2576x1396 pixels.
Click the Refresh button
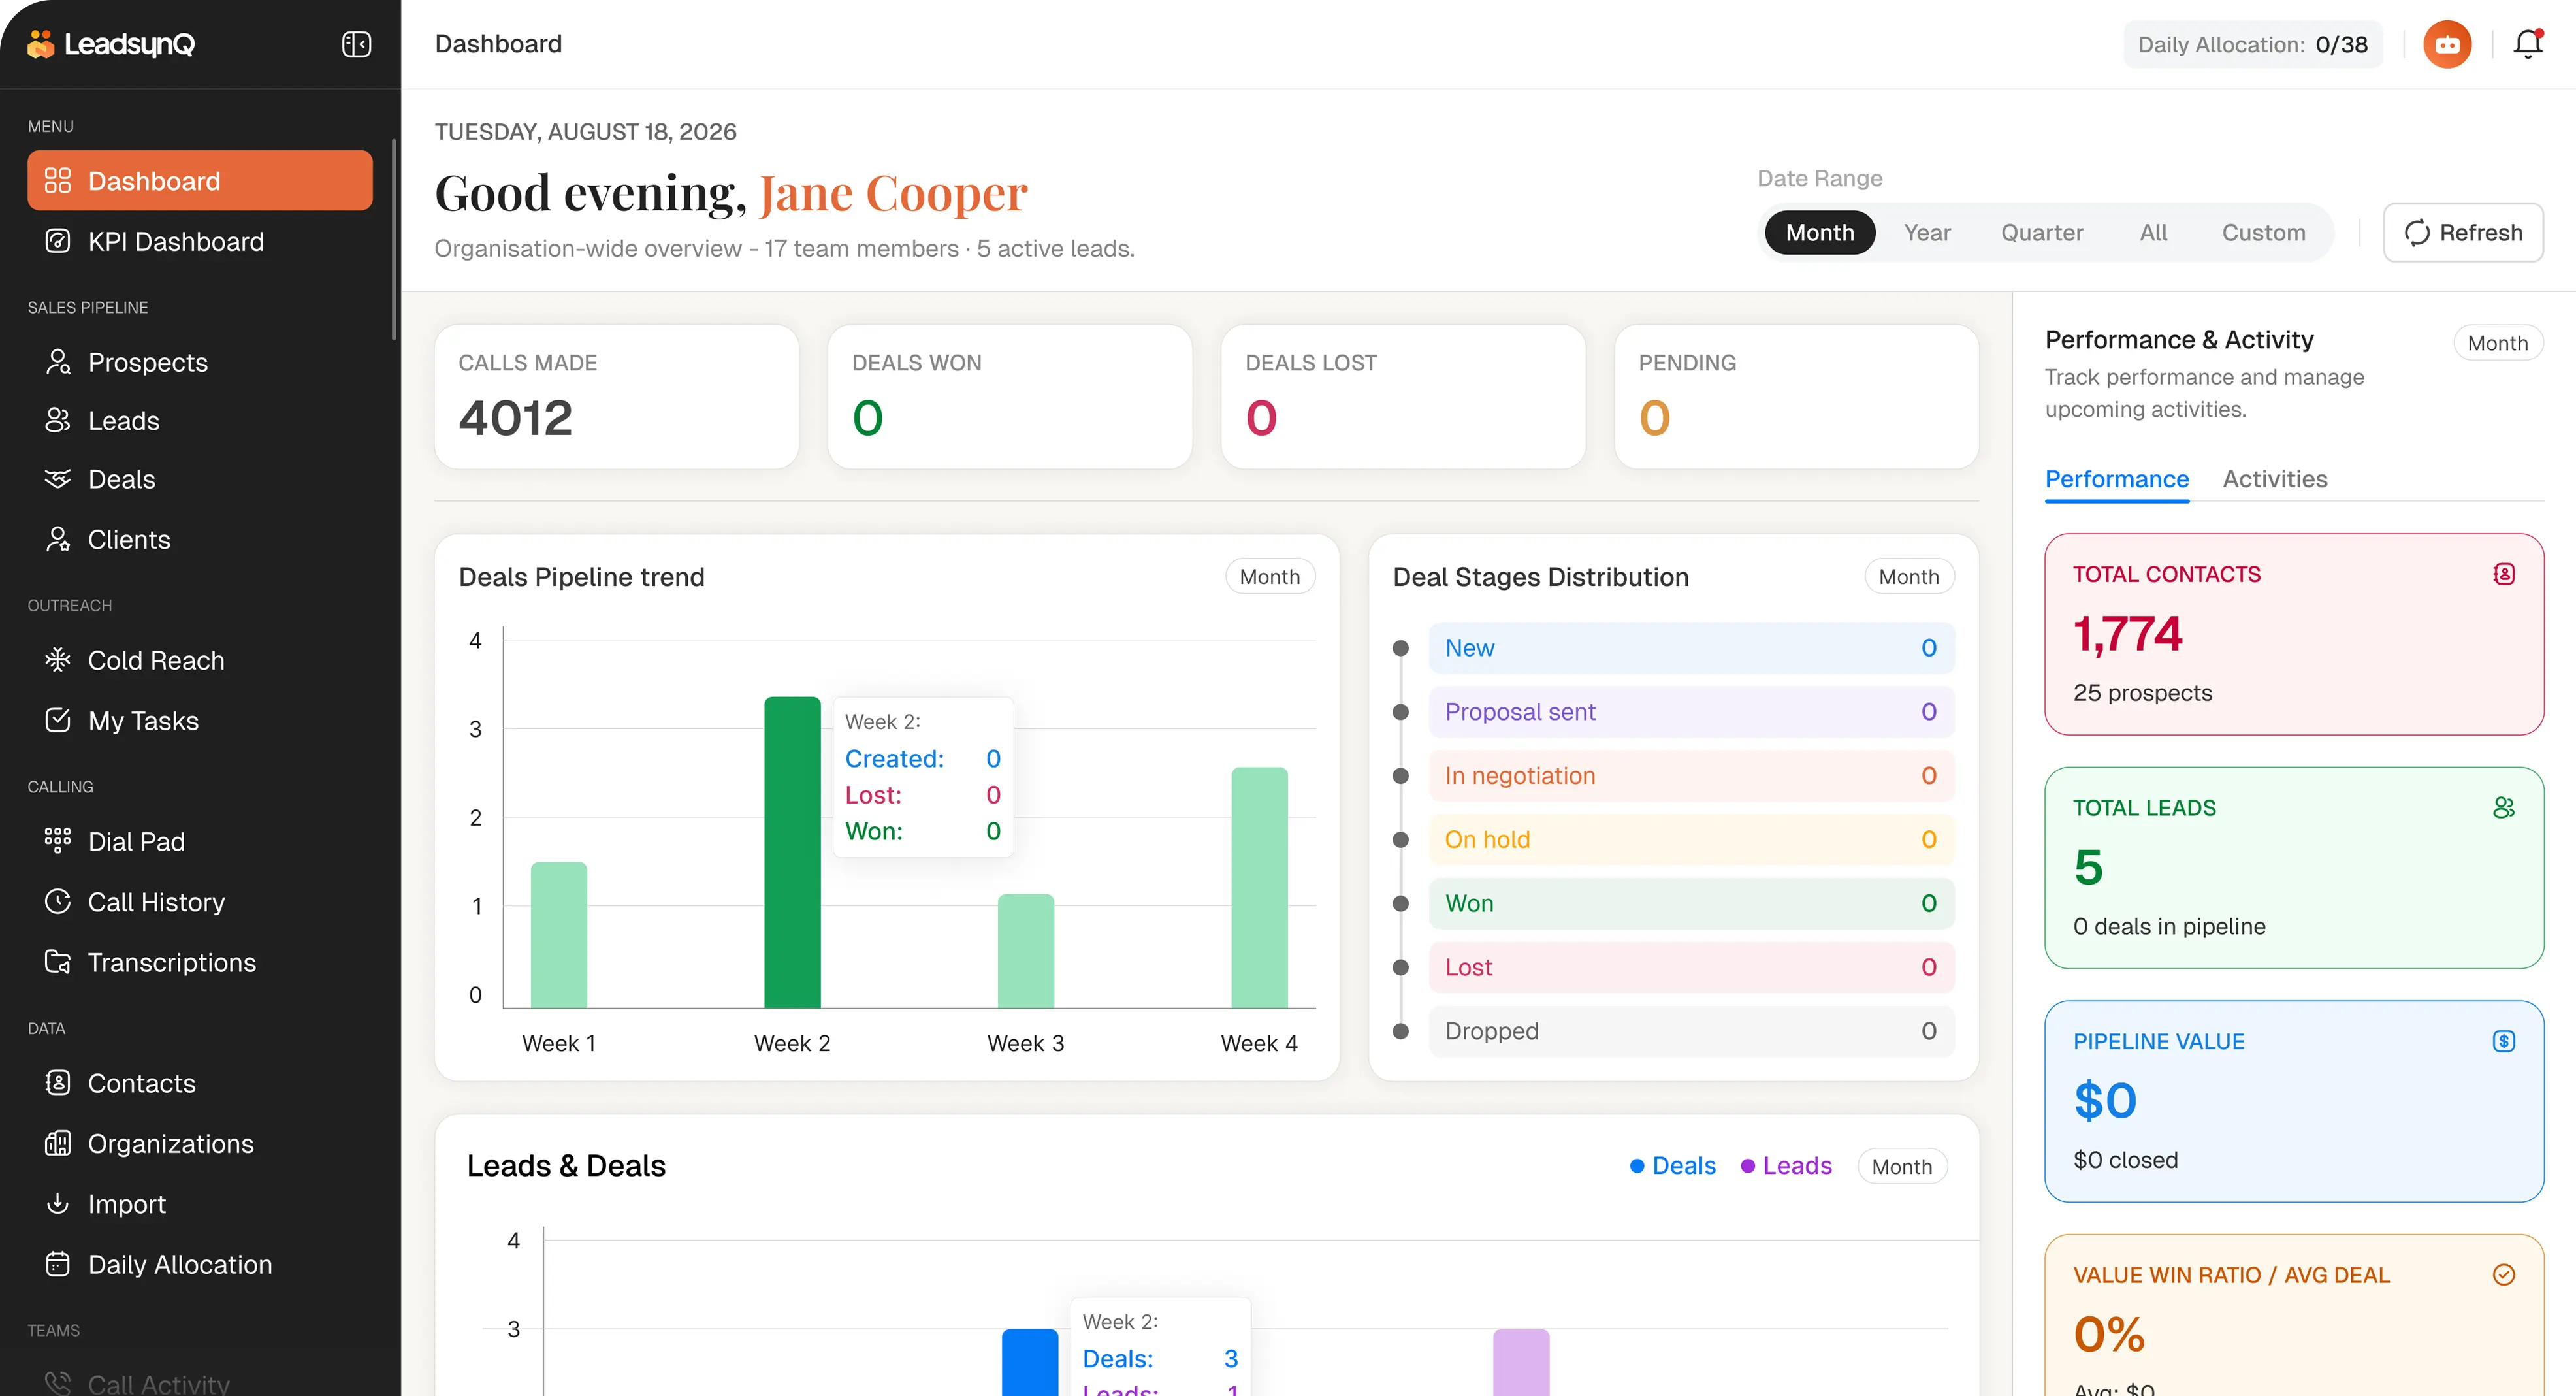[x=2463, y=233]
